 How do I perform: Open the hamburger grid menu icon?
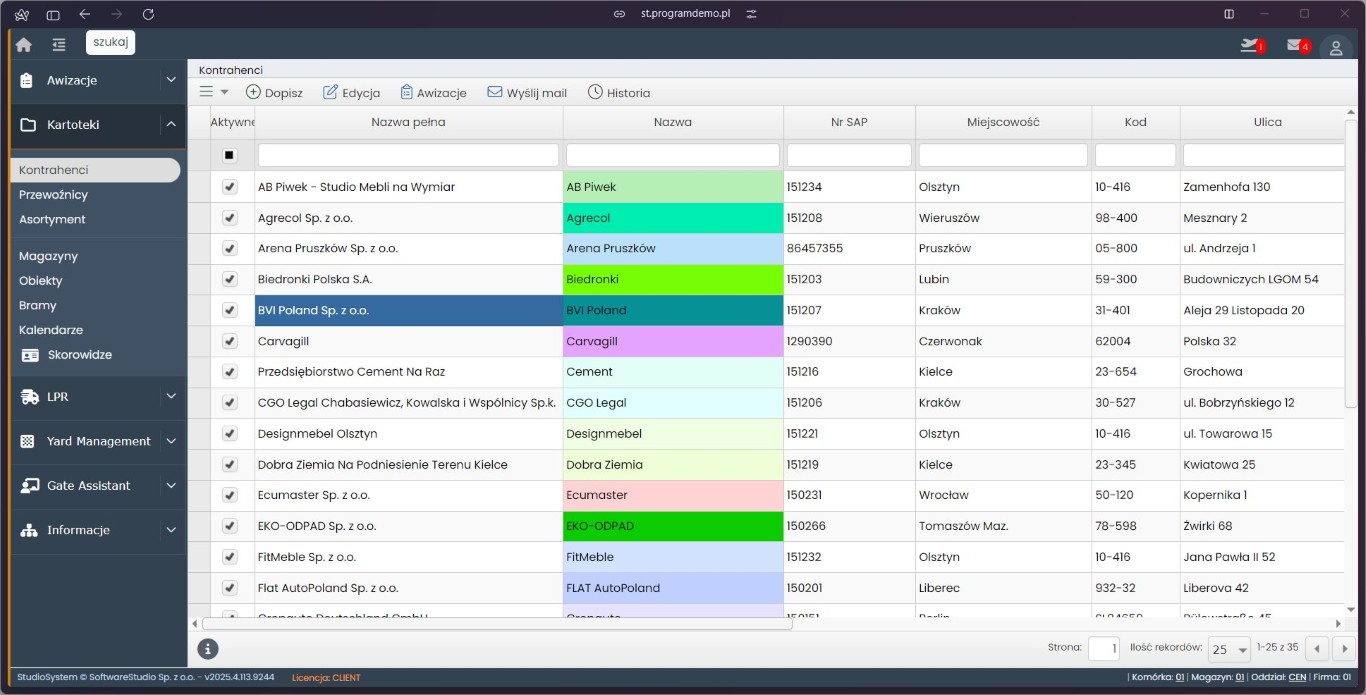(x=206, y=92)
